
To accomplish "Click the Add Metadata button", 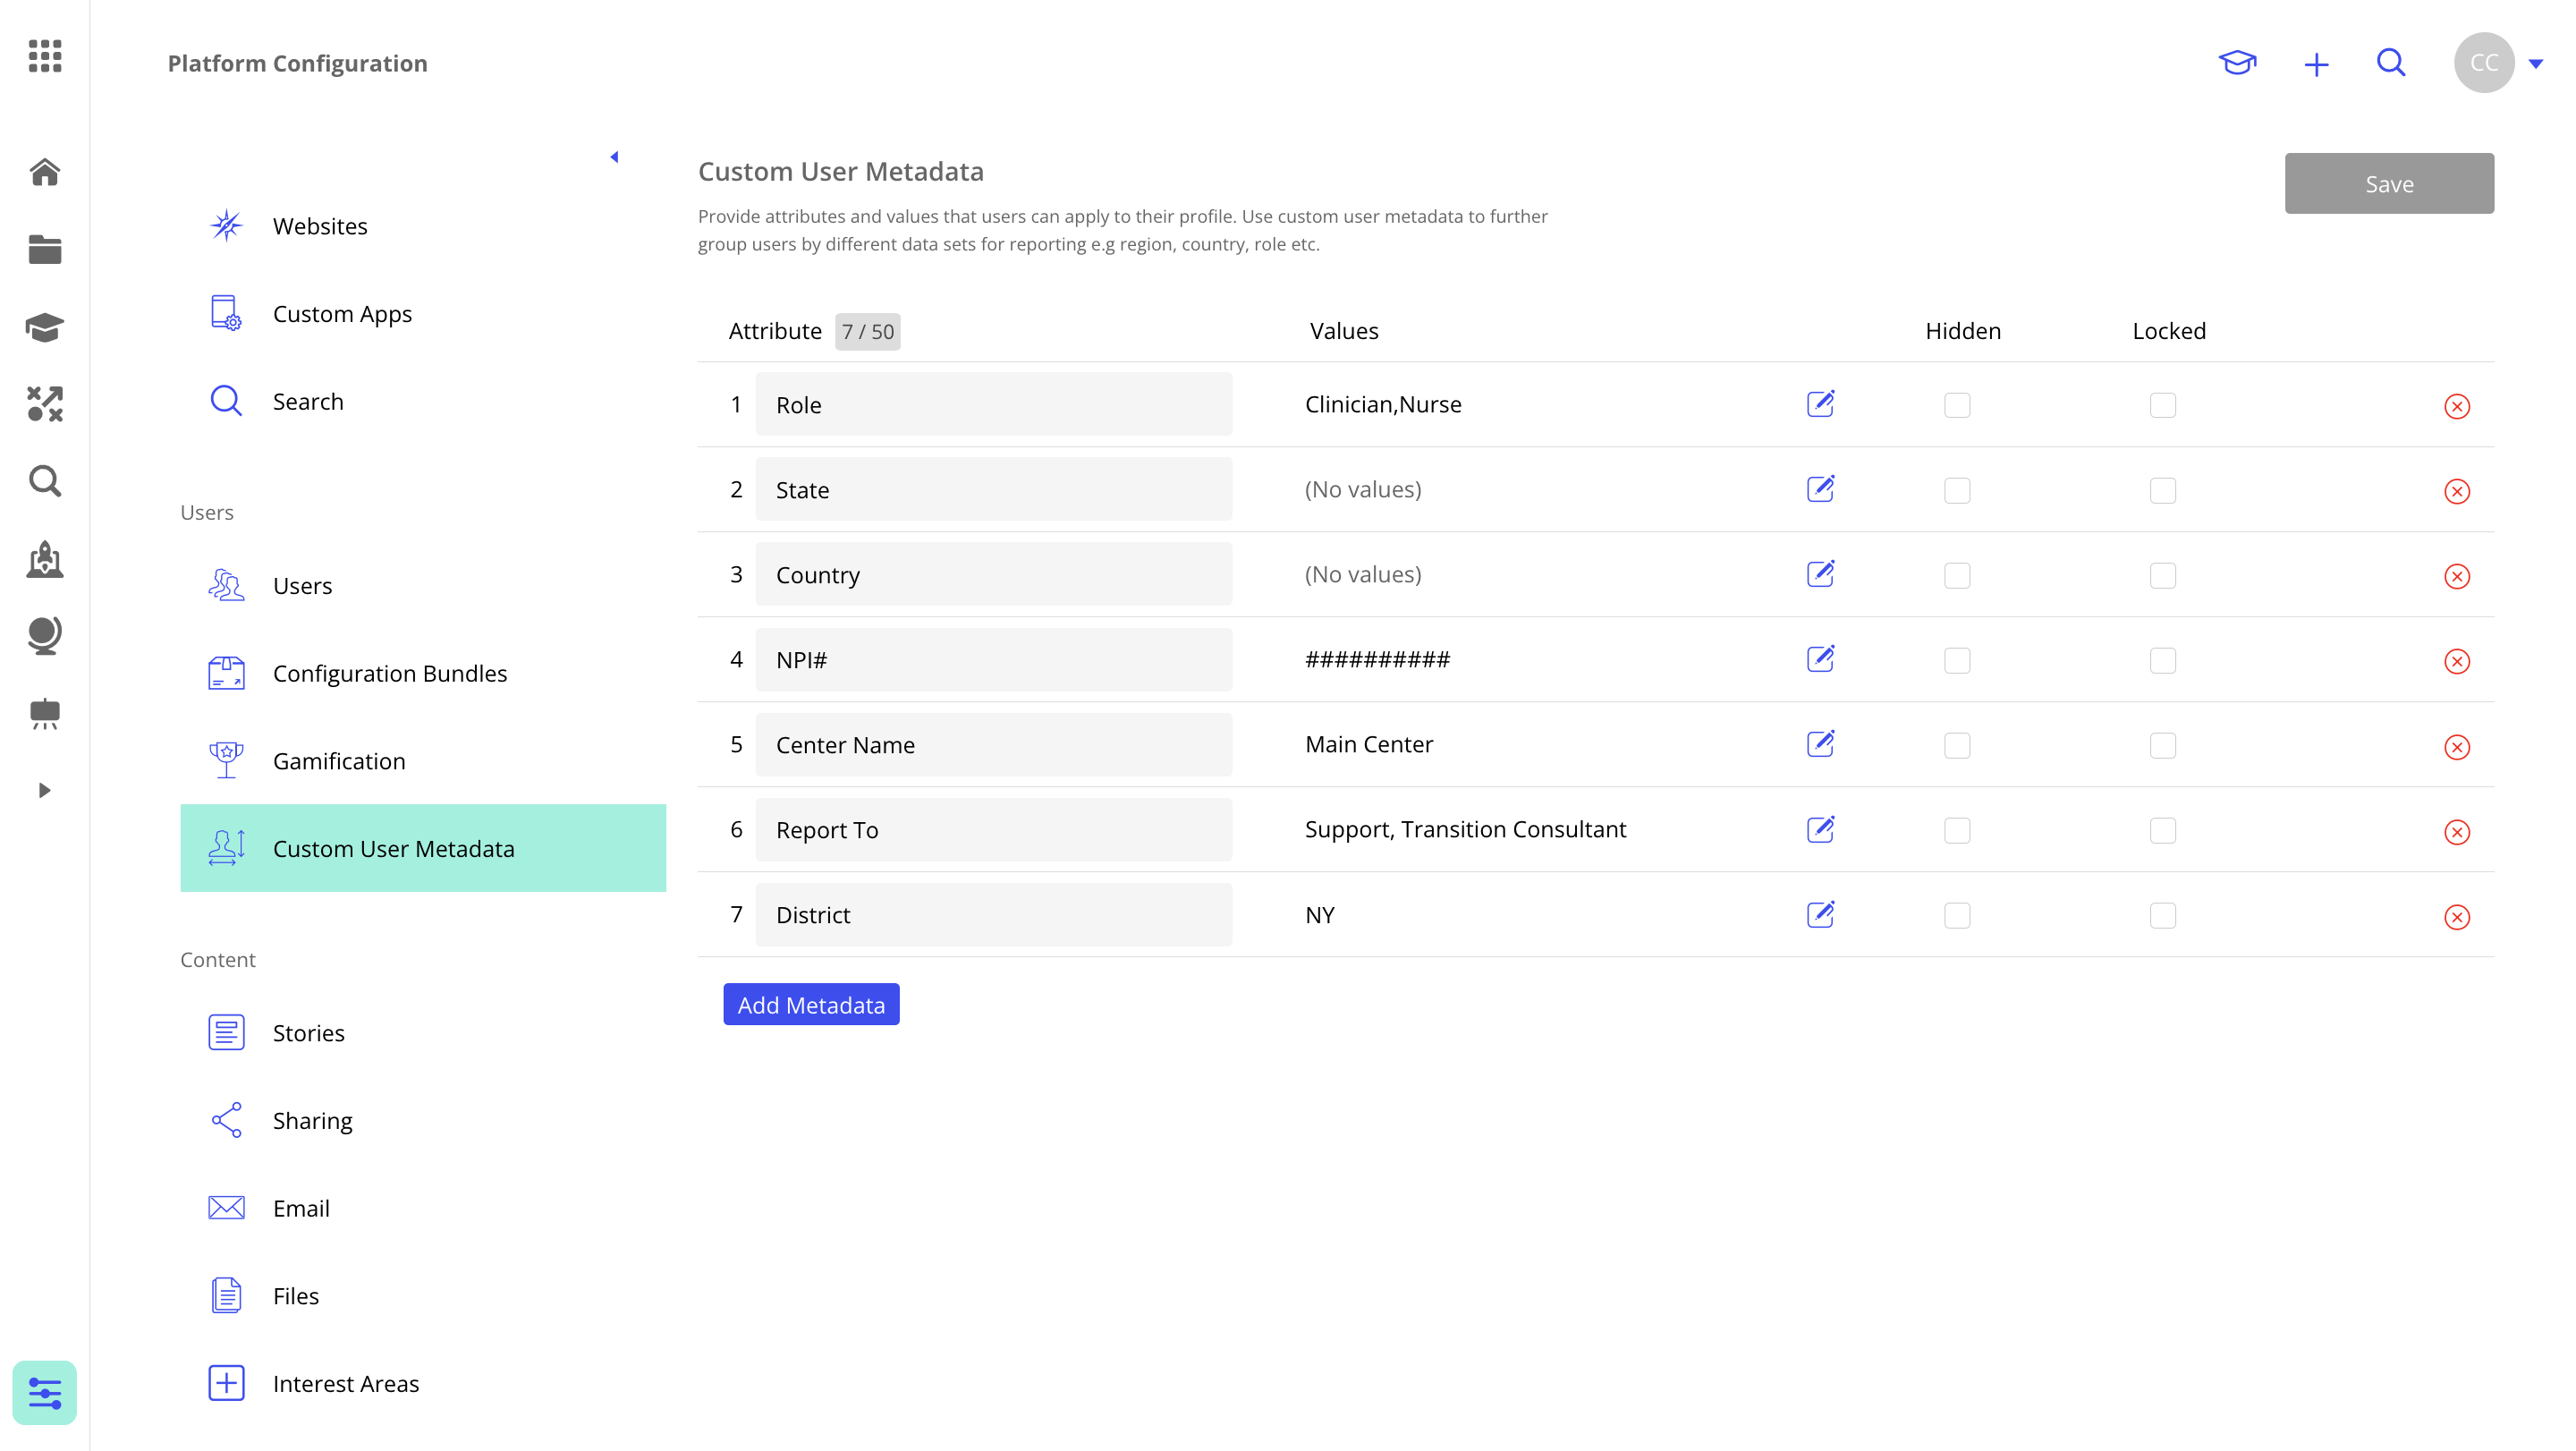I will tap(811, 1004).
